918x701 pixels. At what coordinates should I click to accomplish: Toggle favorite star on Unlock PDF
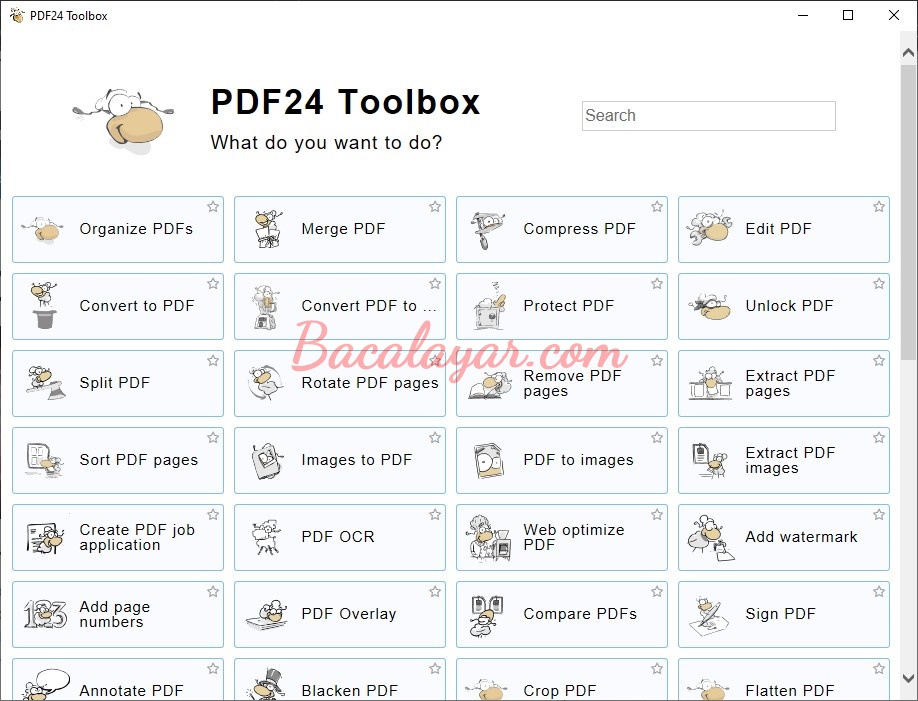click(x=879, y=284)
